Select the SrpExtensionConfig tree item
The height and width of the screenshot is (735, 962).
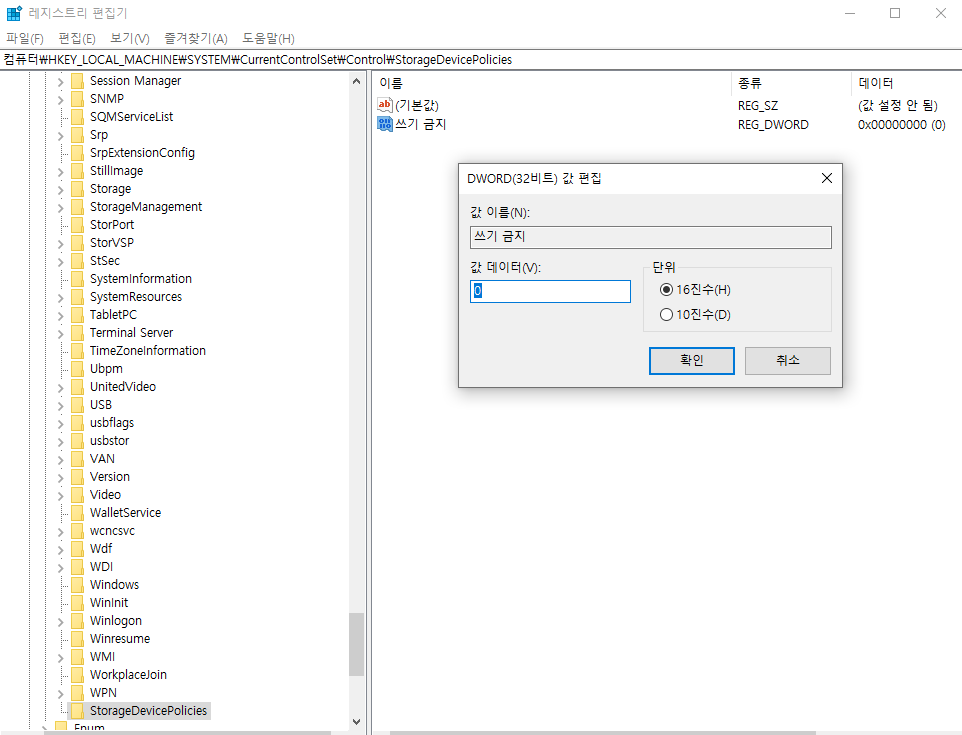[142, 153]
